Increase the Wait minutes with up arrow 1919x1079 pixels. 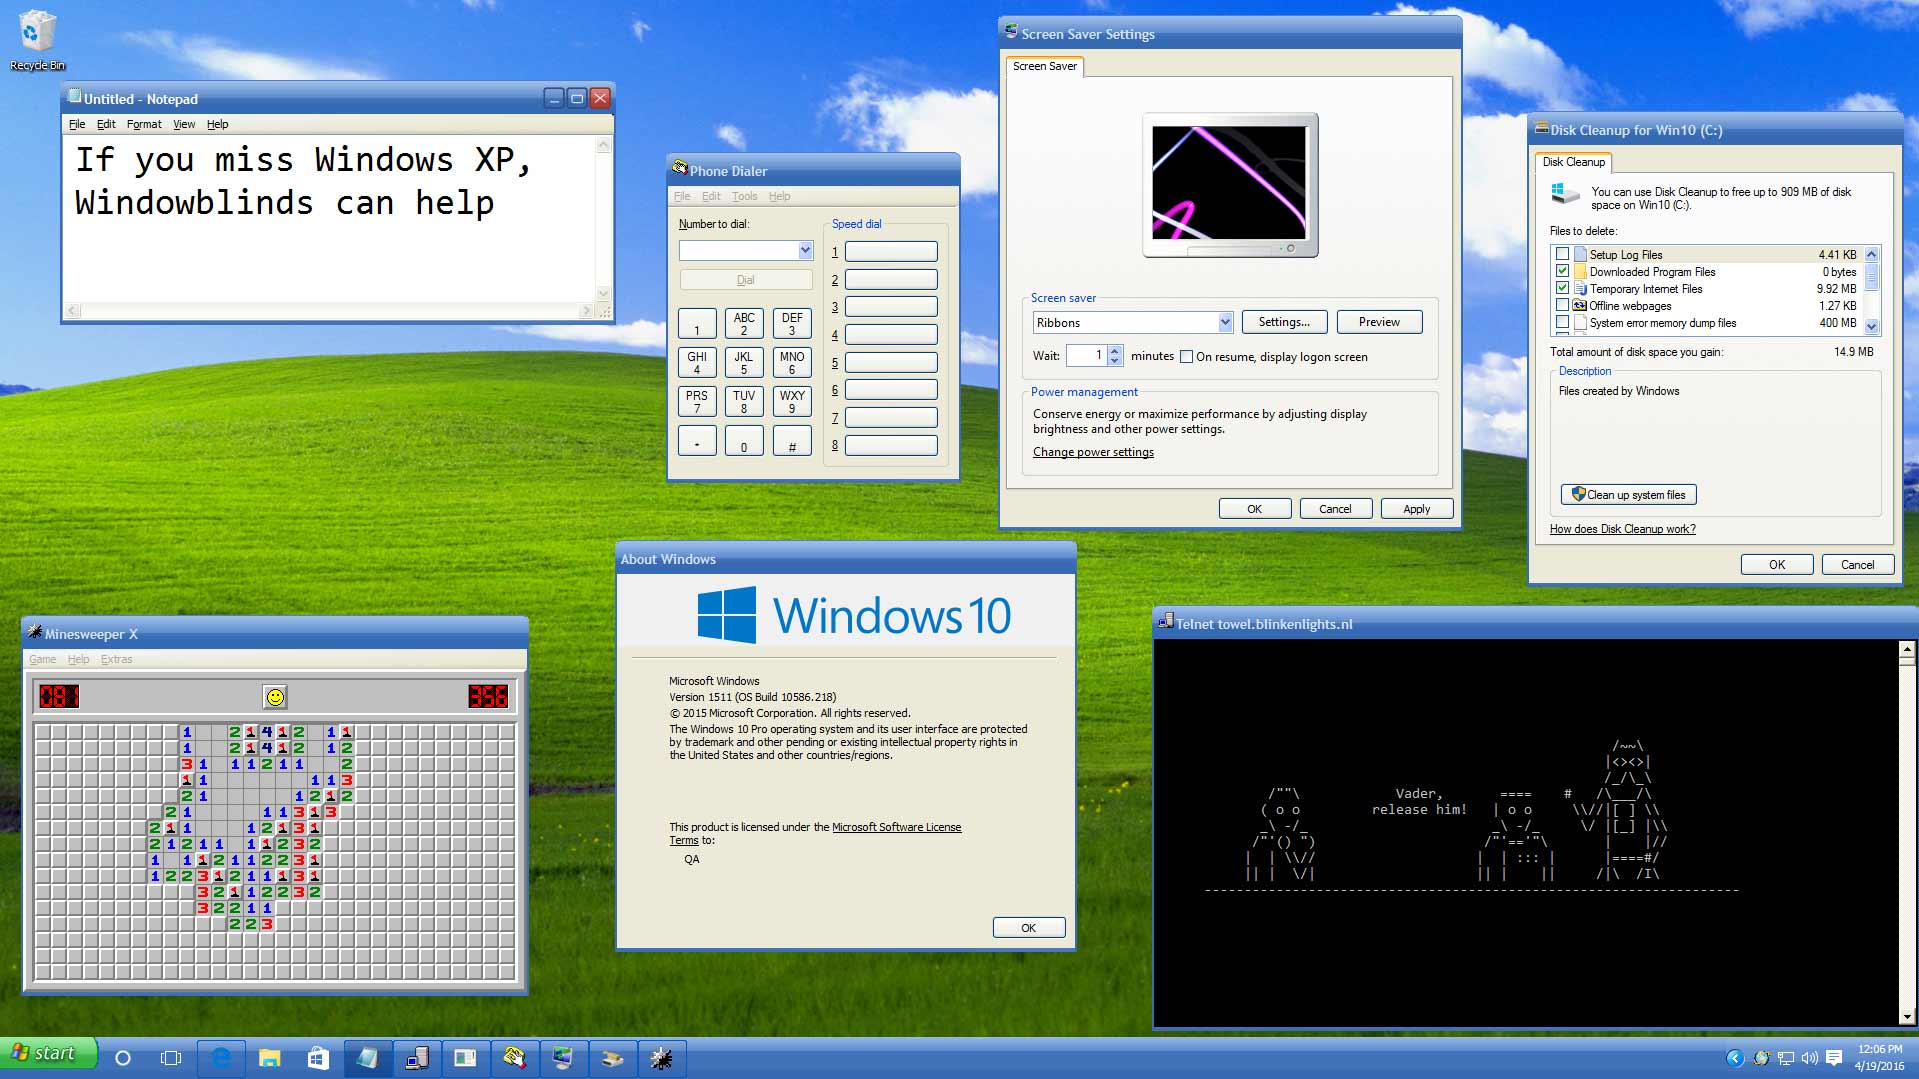click(x=1115, y=350)
